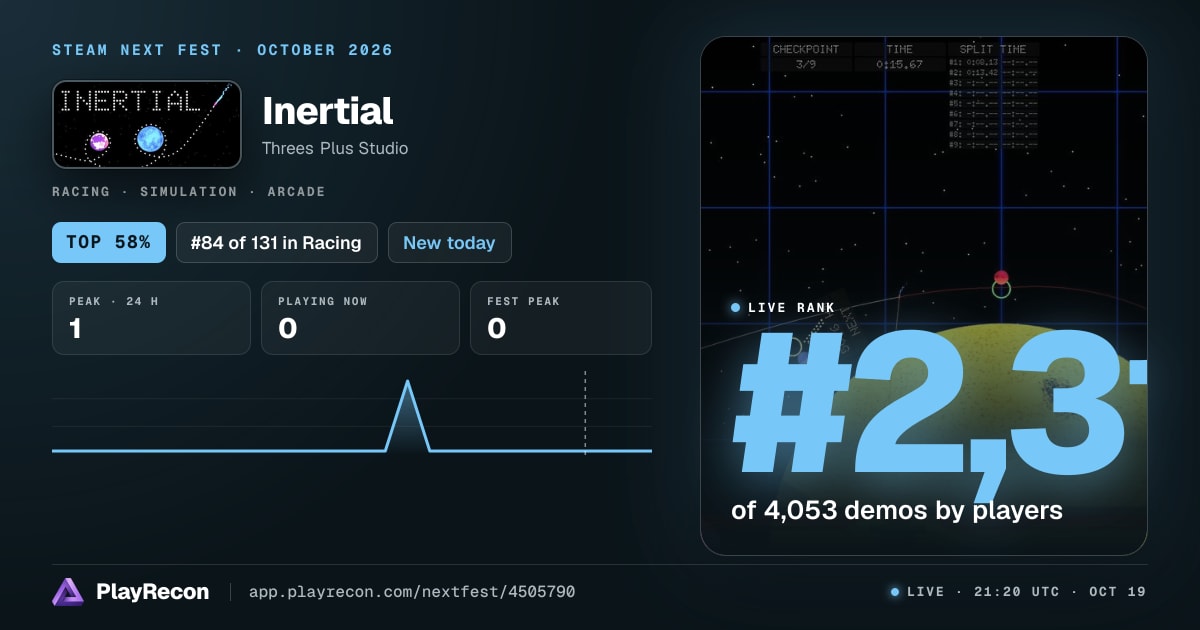Click the New today badge
1200x630 pixels.
(449, 242)
